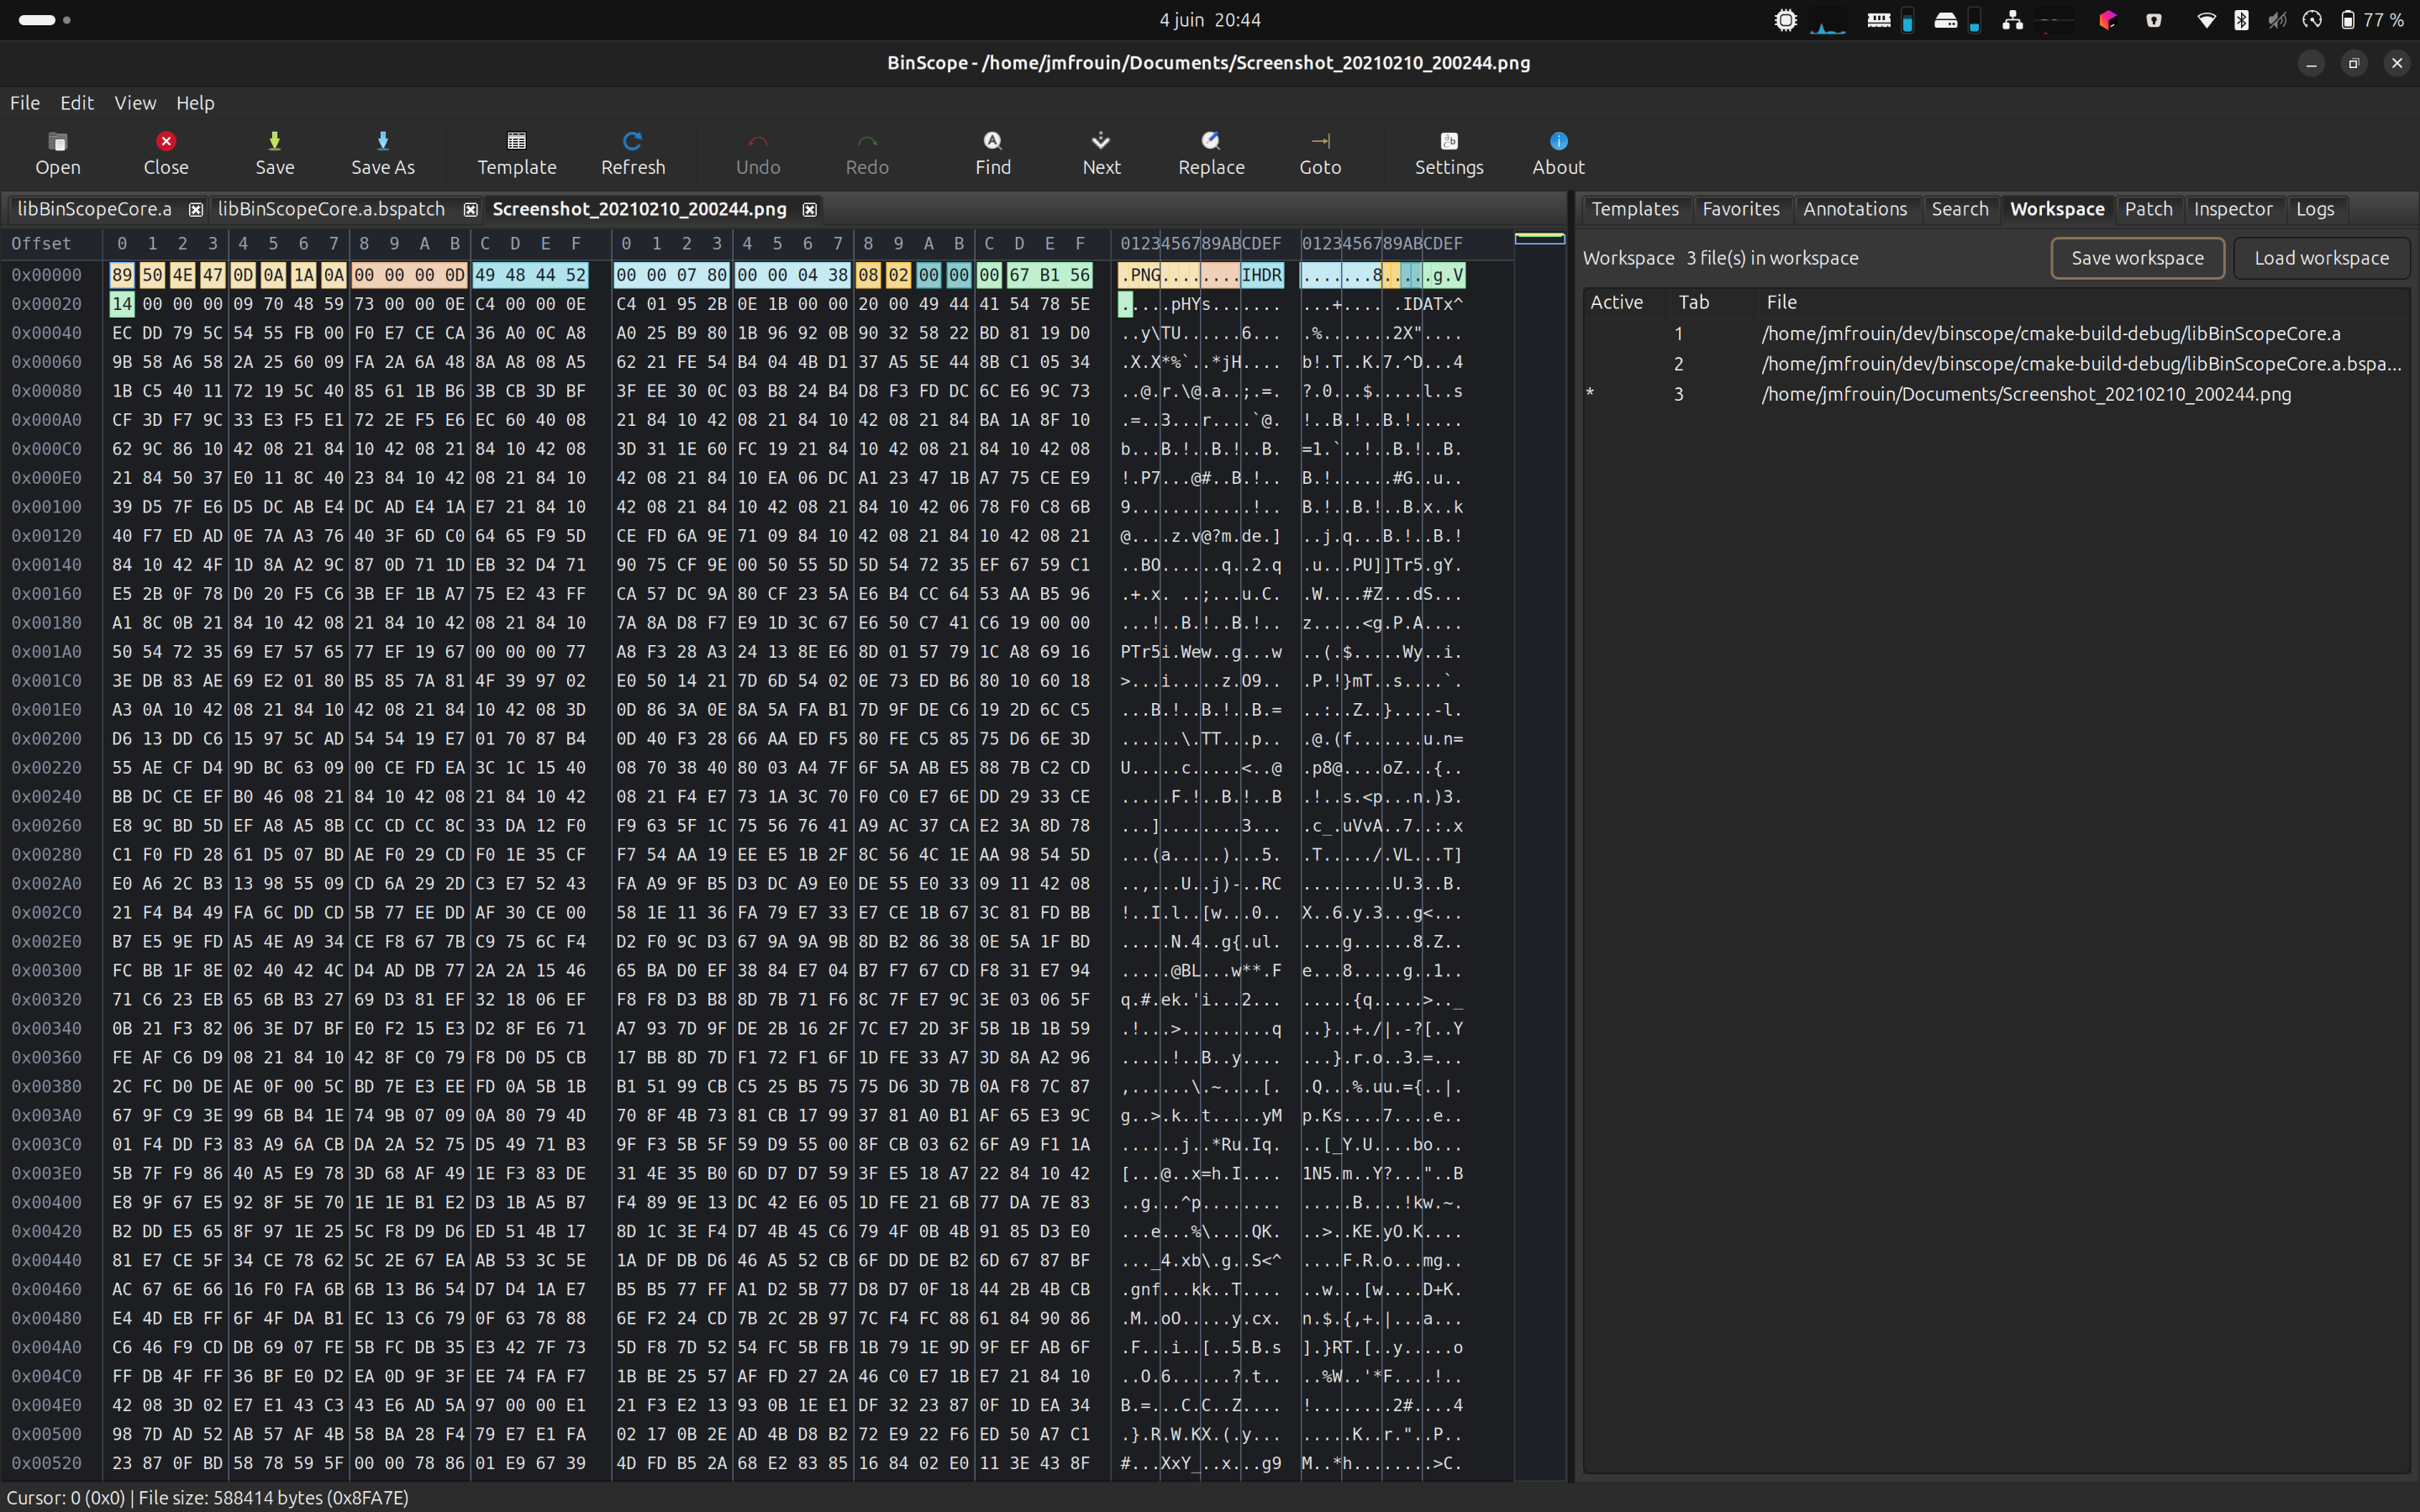Click the offset label 0x00520
Screen dimensions: 2420x1512
click(46, 1463)
